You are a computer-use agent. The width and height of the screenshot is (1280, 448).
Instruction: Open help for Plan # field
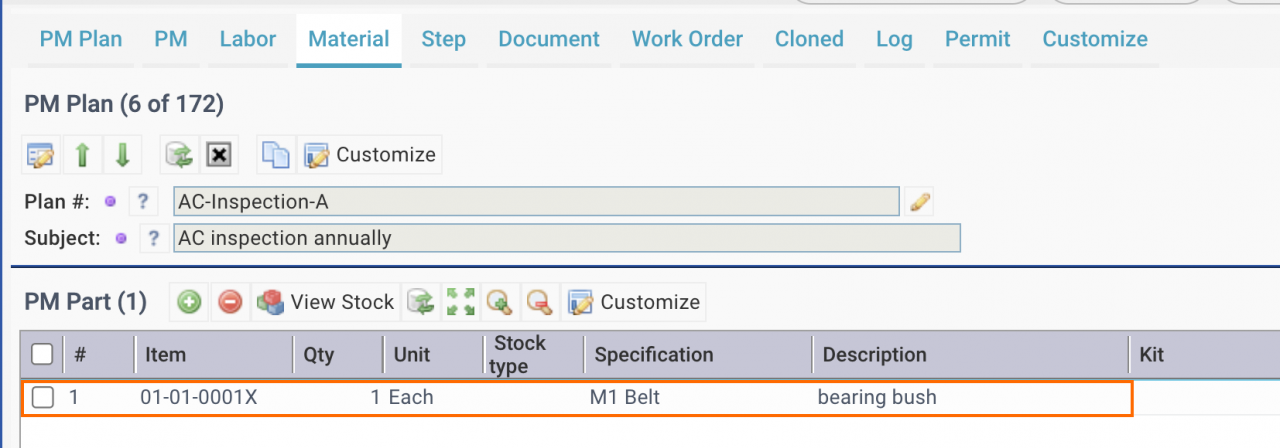142,202
